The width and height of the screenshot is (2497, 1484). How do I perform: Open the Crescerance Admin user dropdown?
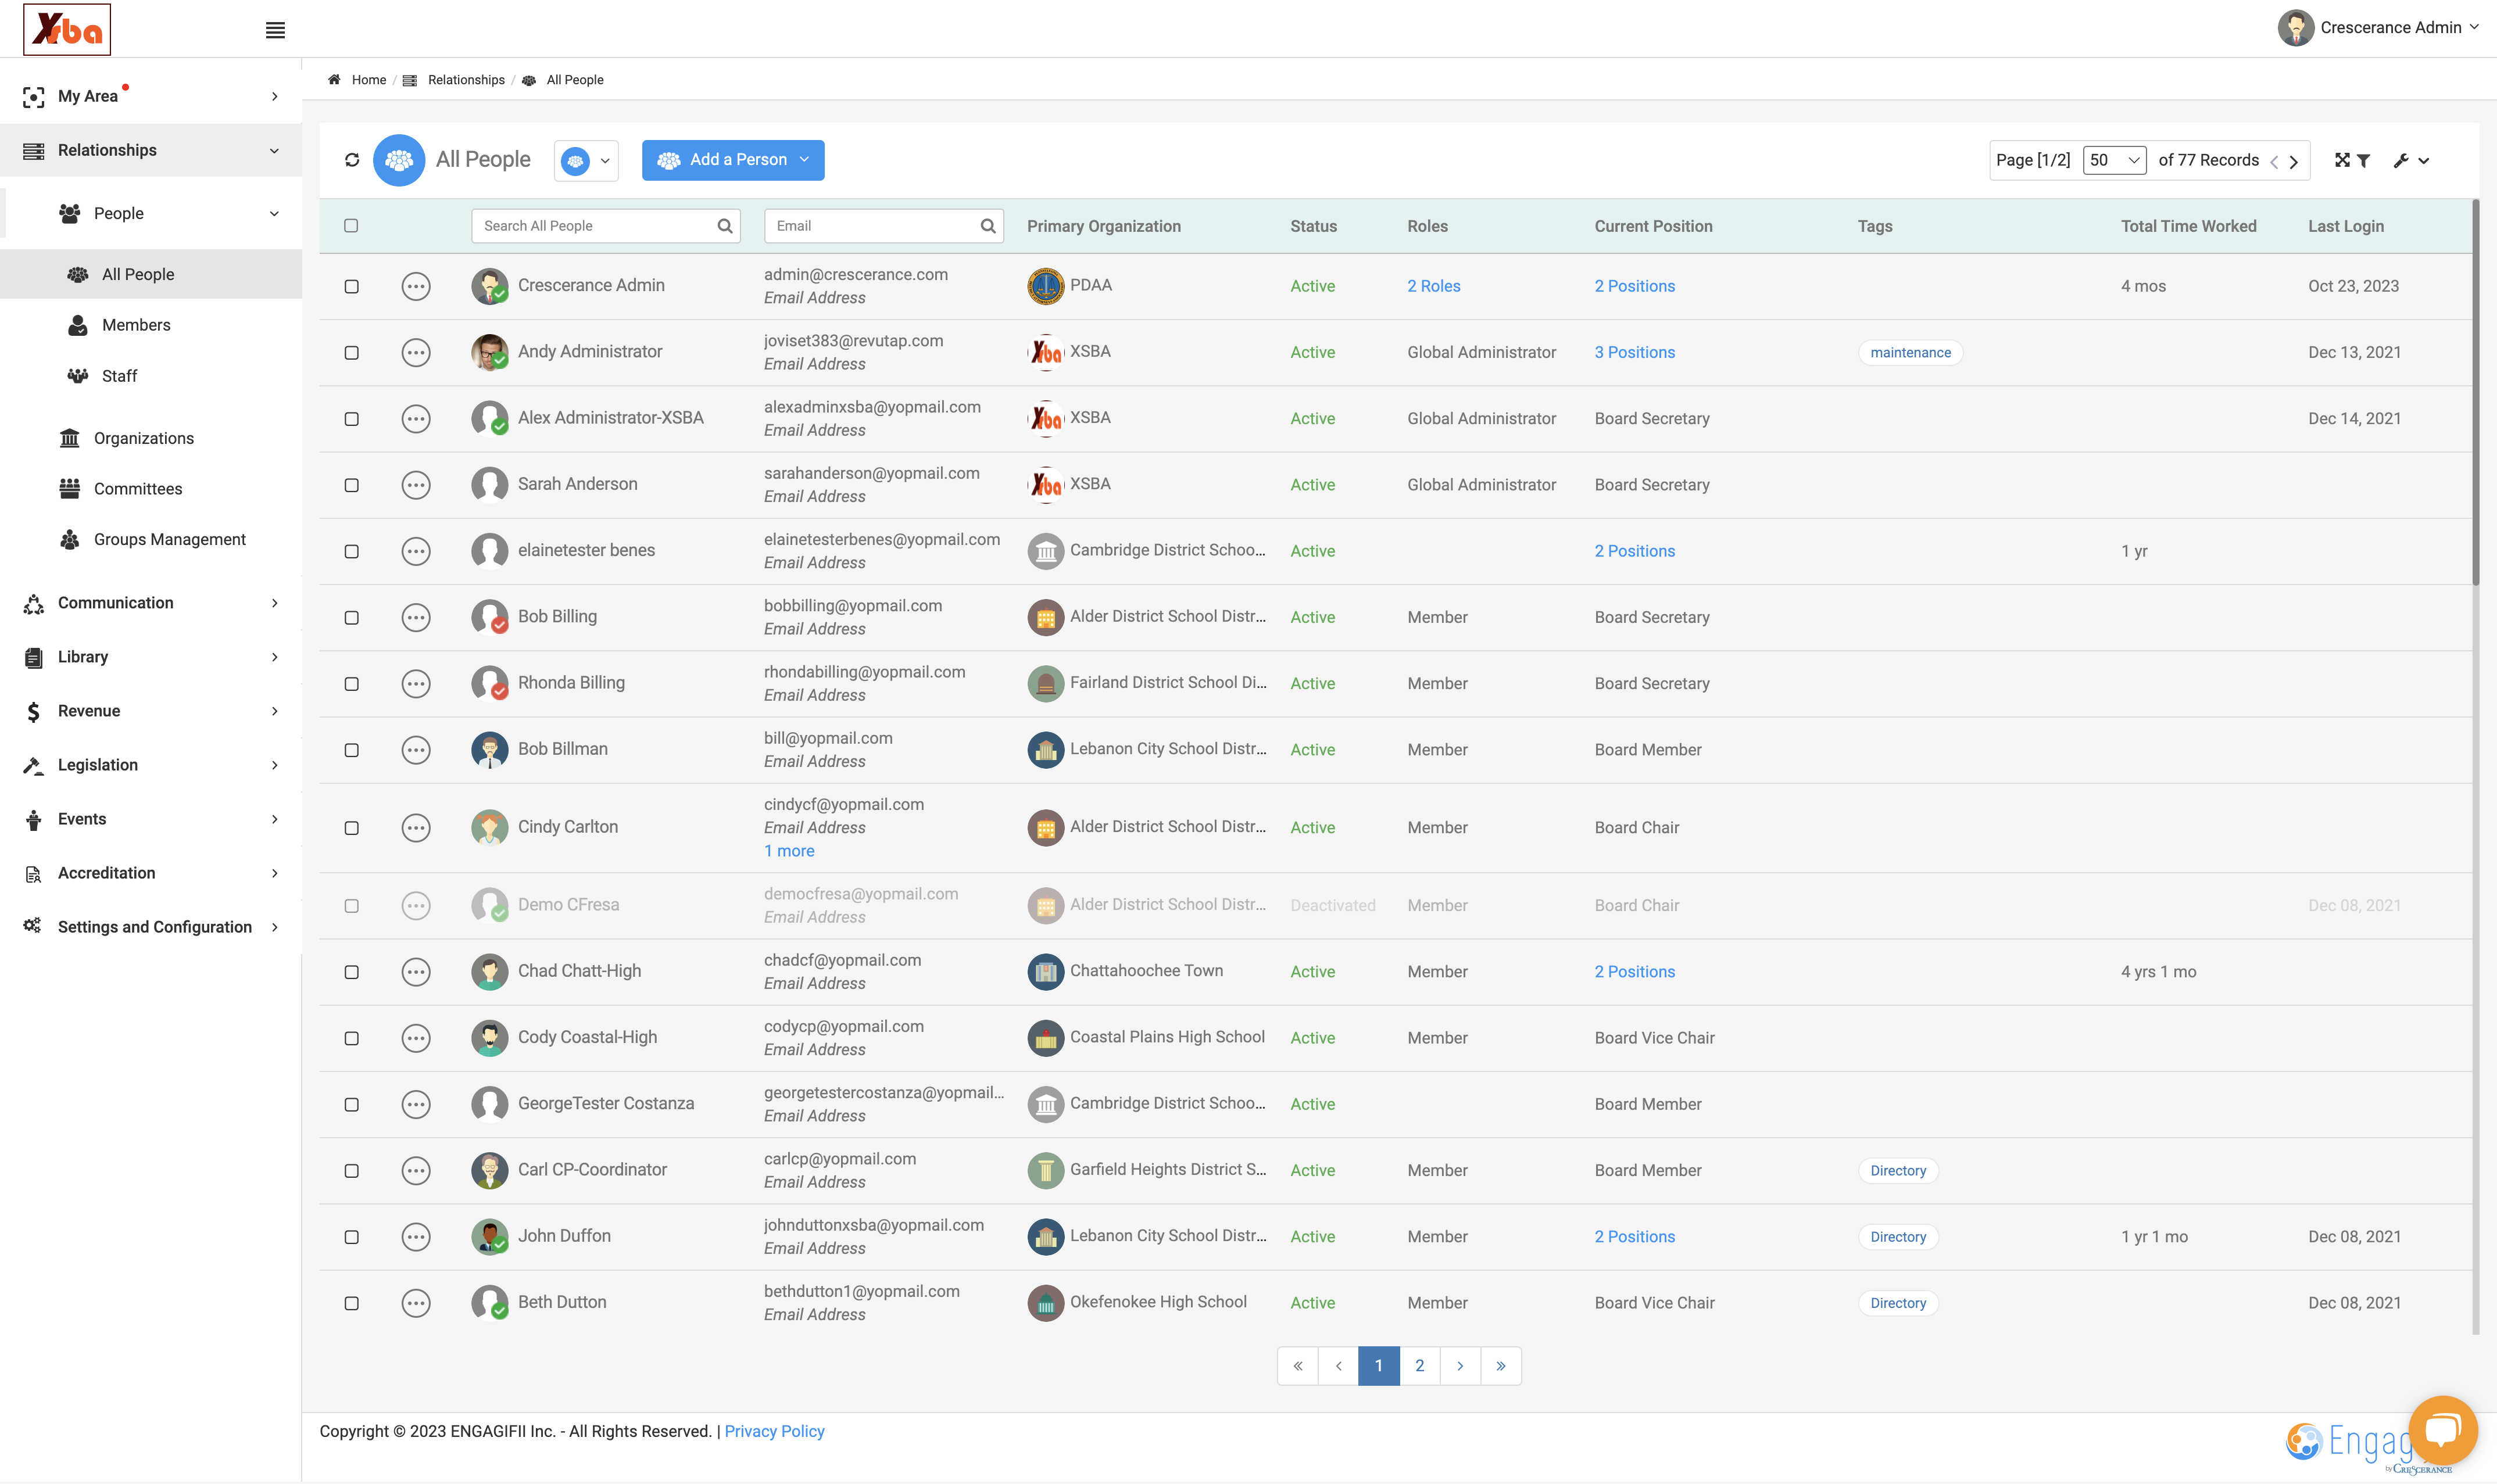[x=2378, y=28]
